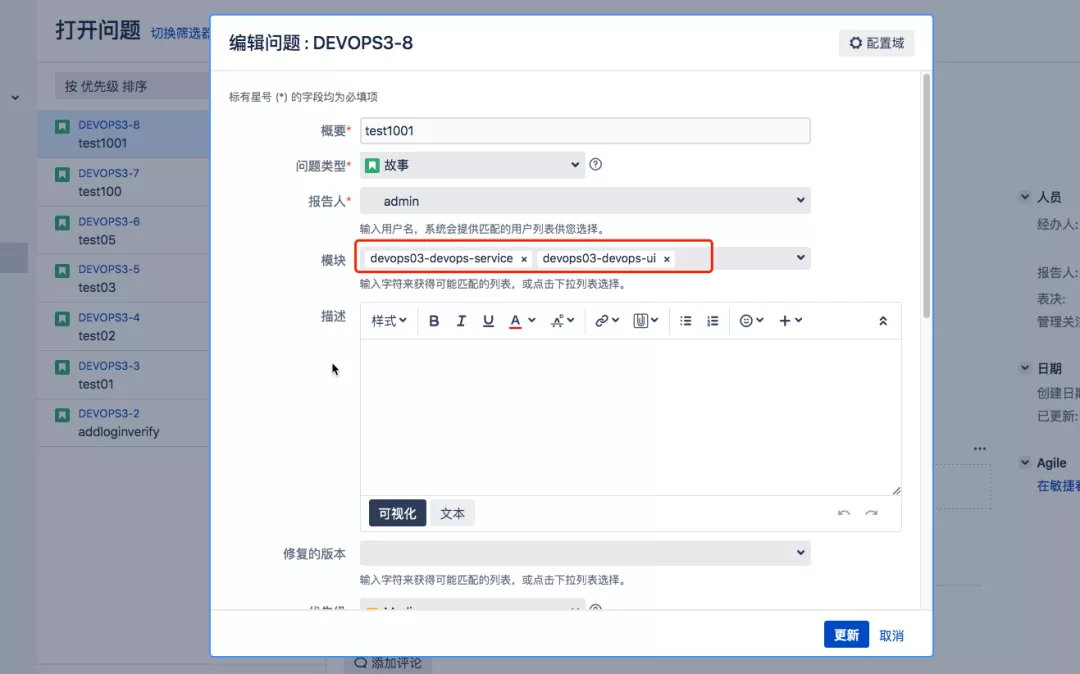Select issue DEVOPS3-2 addloginverify
Image resolution: width=1080 pixels, height=674 pixels.
[x=123, y=423]
